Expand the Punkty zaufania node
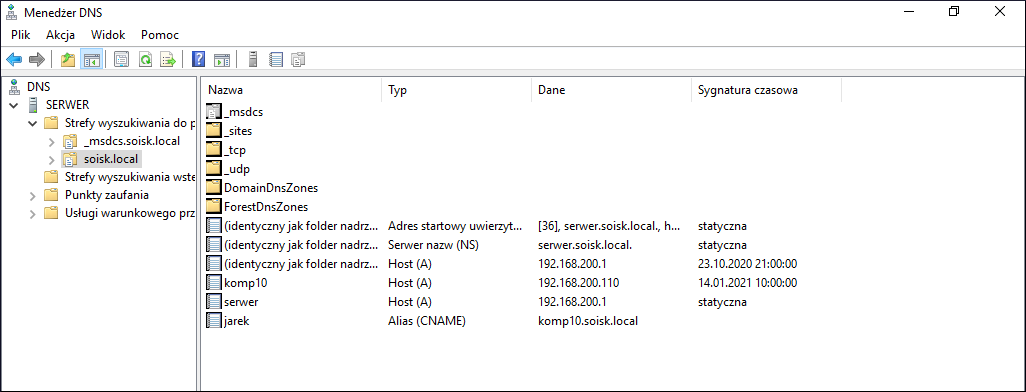This screenshot has height=392, width=1026. pos(32,195)
